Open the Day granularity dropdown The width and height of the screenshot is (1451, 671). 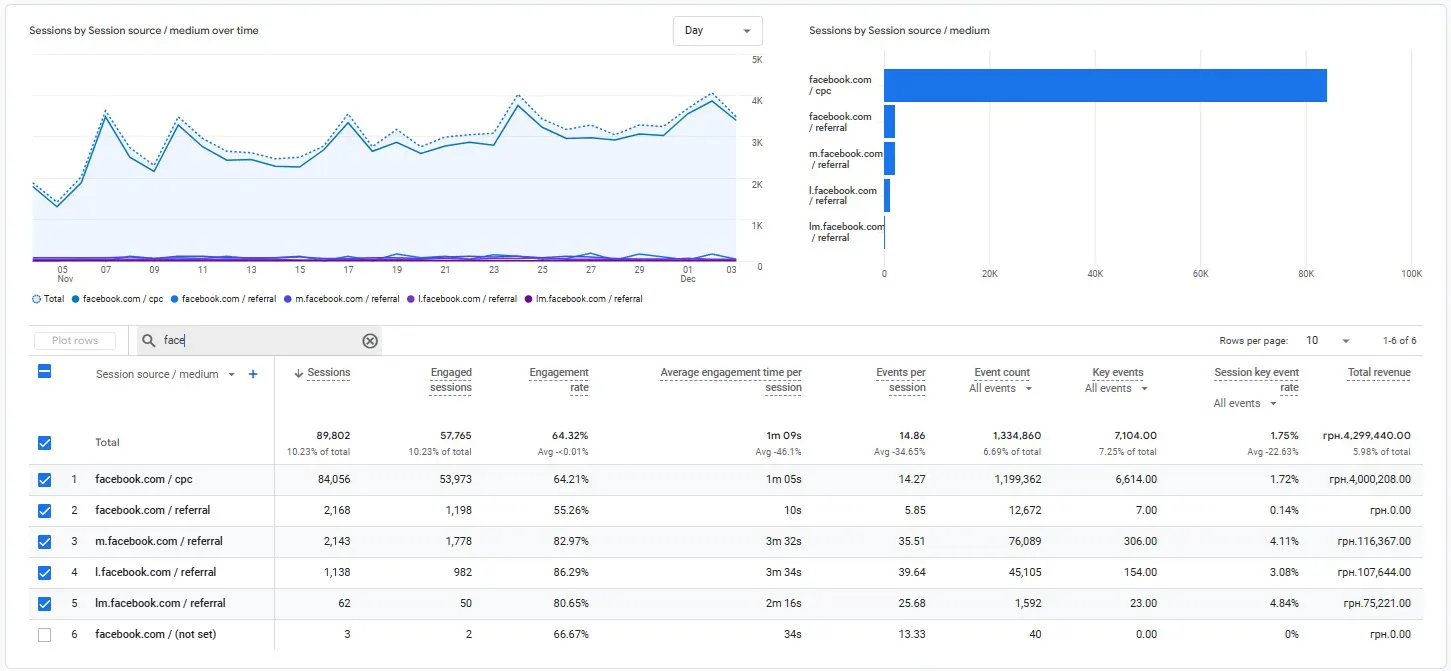pos(717,31)
